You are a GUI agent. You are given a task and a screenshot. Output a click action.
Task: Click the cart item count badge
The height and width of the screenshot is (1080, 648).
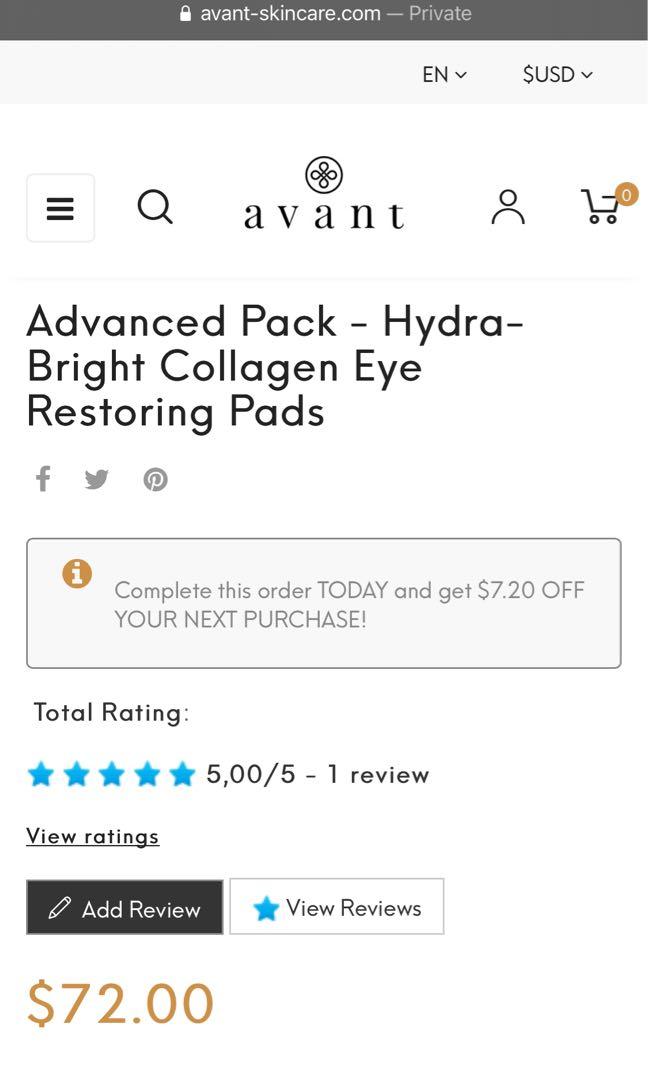626,195
